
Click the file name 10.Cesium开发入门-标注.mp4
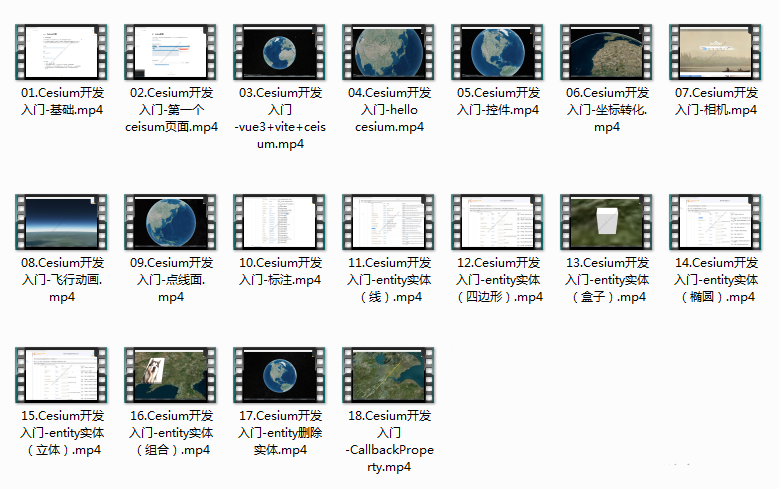[x=280, y=271]
